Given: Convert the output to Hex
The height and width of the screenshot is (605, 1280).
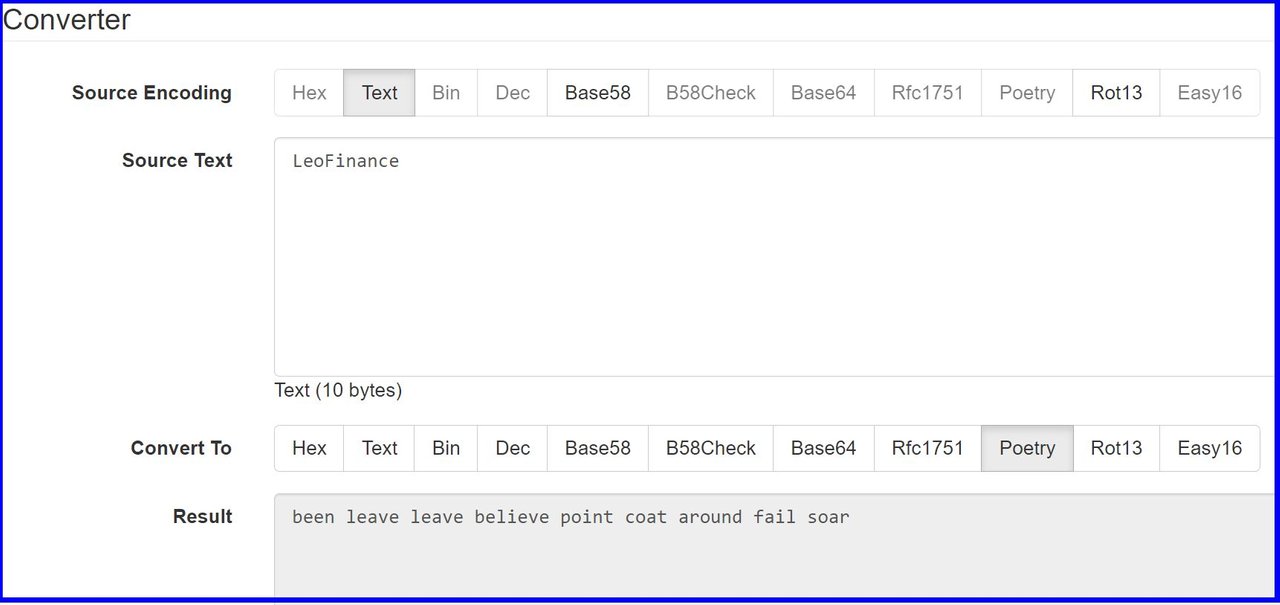Looking at the screenshot, I should (309, 448).
